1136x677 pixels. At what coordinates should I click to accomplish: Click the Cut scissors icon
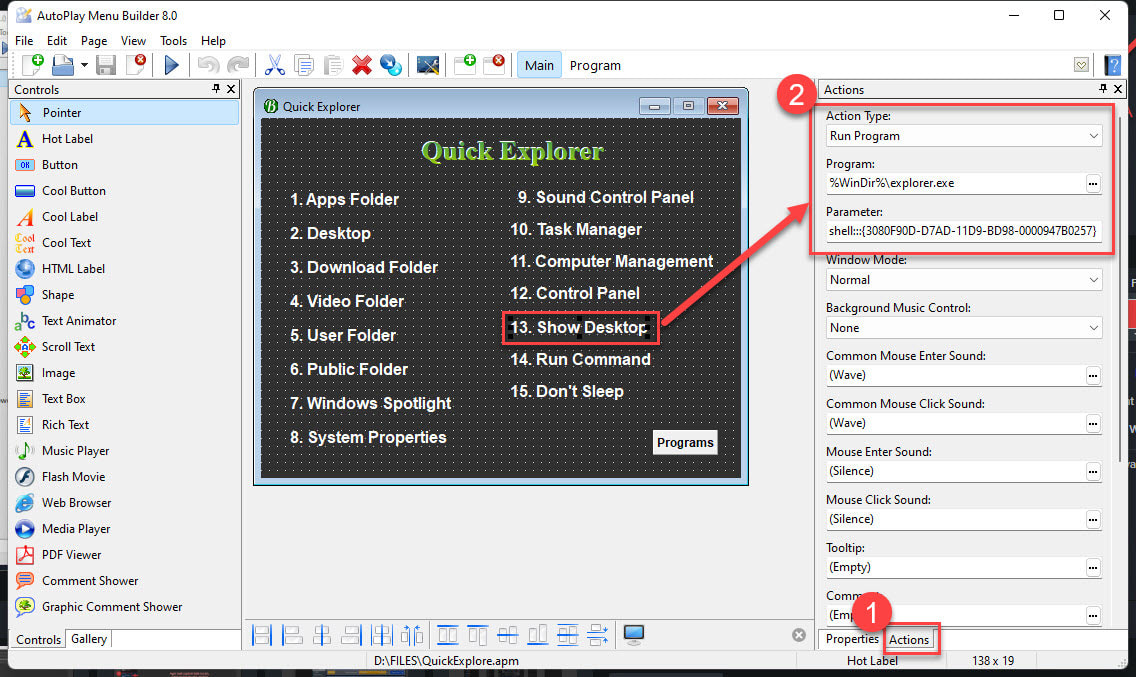(275, 65)
